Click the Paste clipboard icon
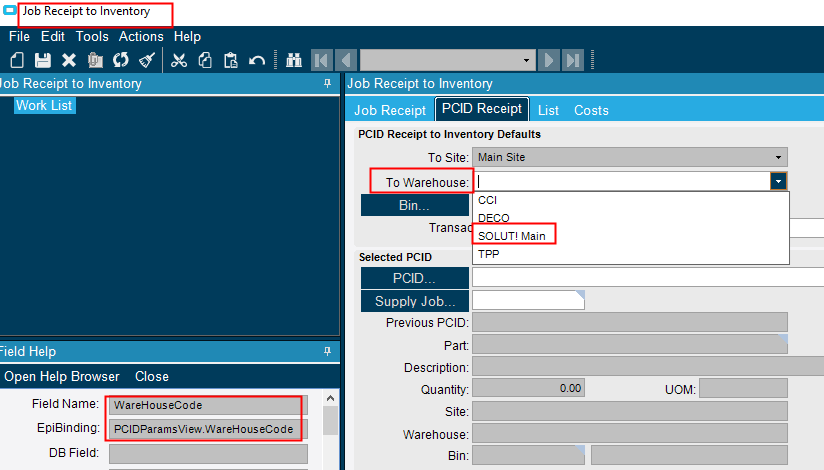This screenshot has height=470, width=824. [x=231, y=60]
